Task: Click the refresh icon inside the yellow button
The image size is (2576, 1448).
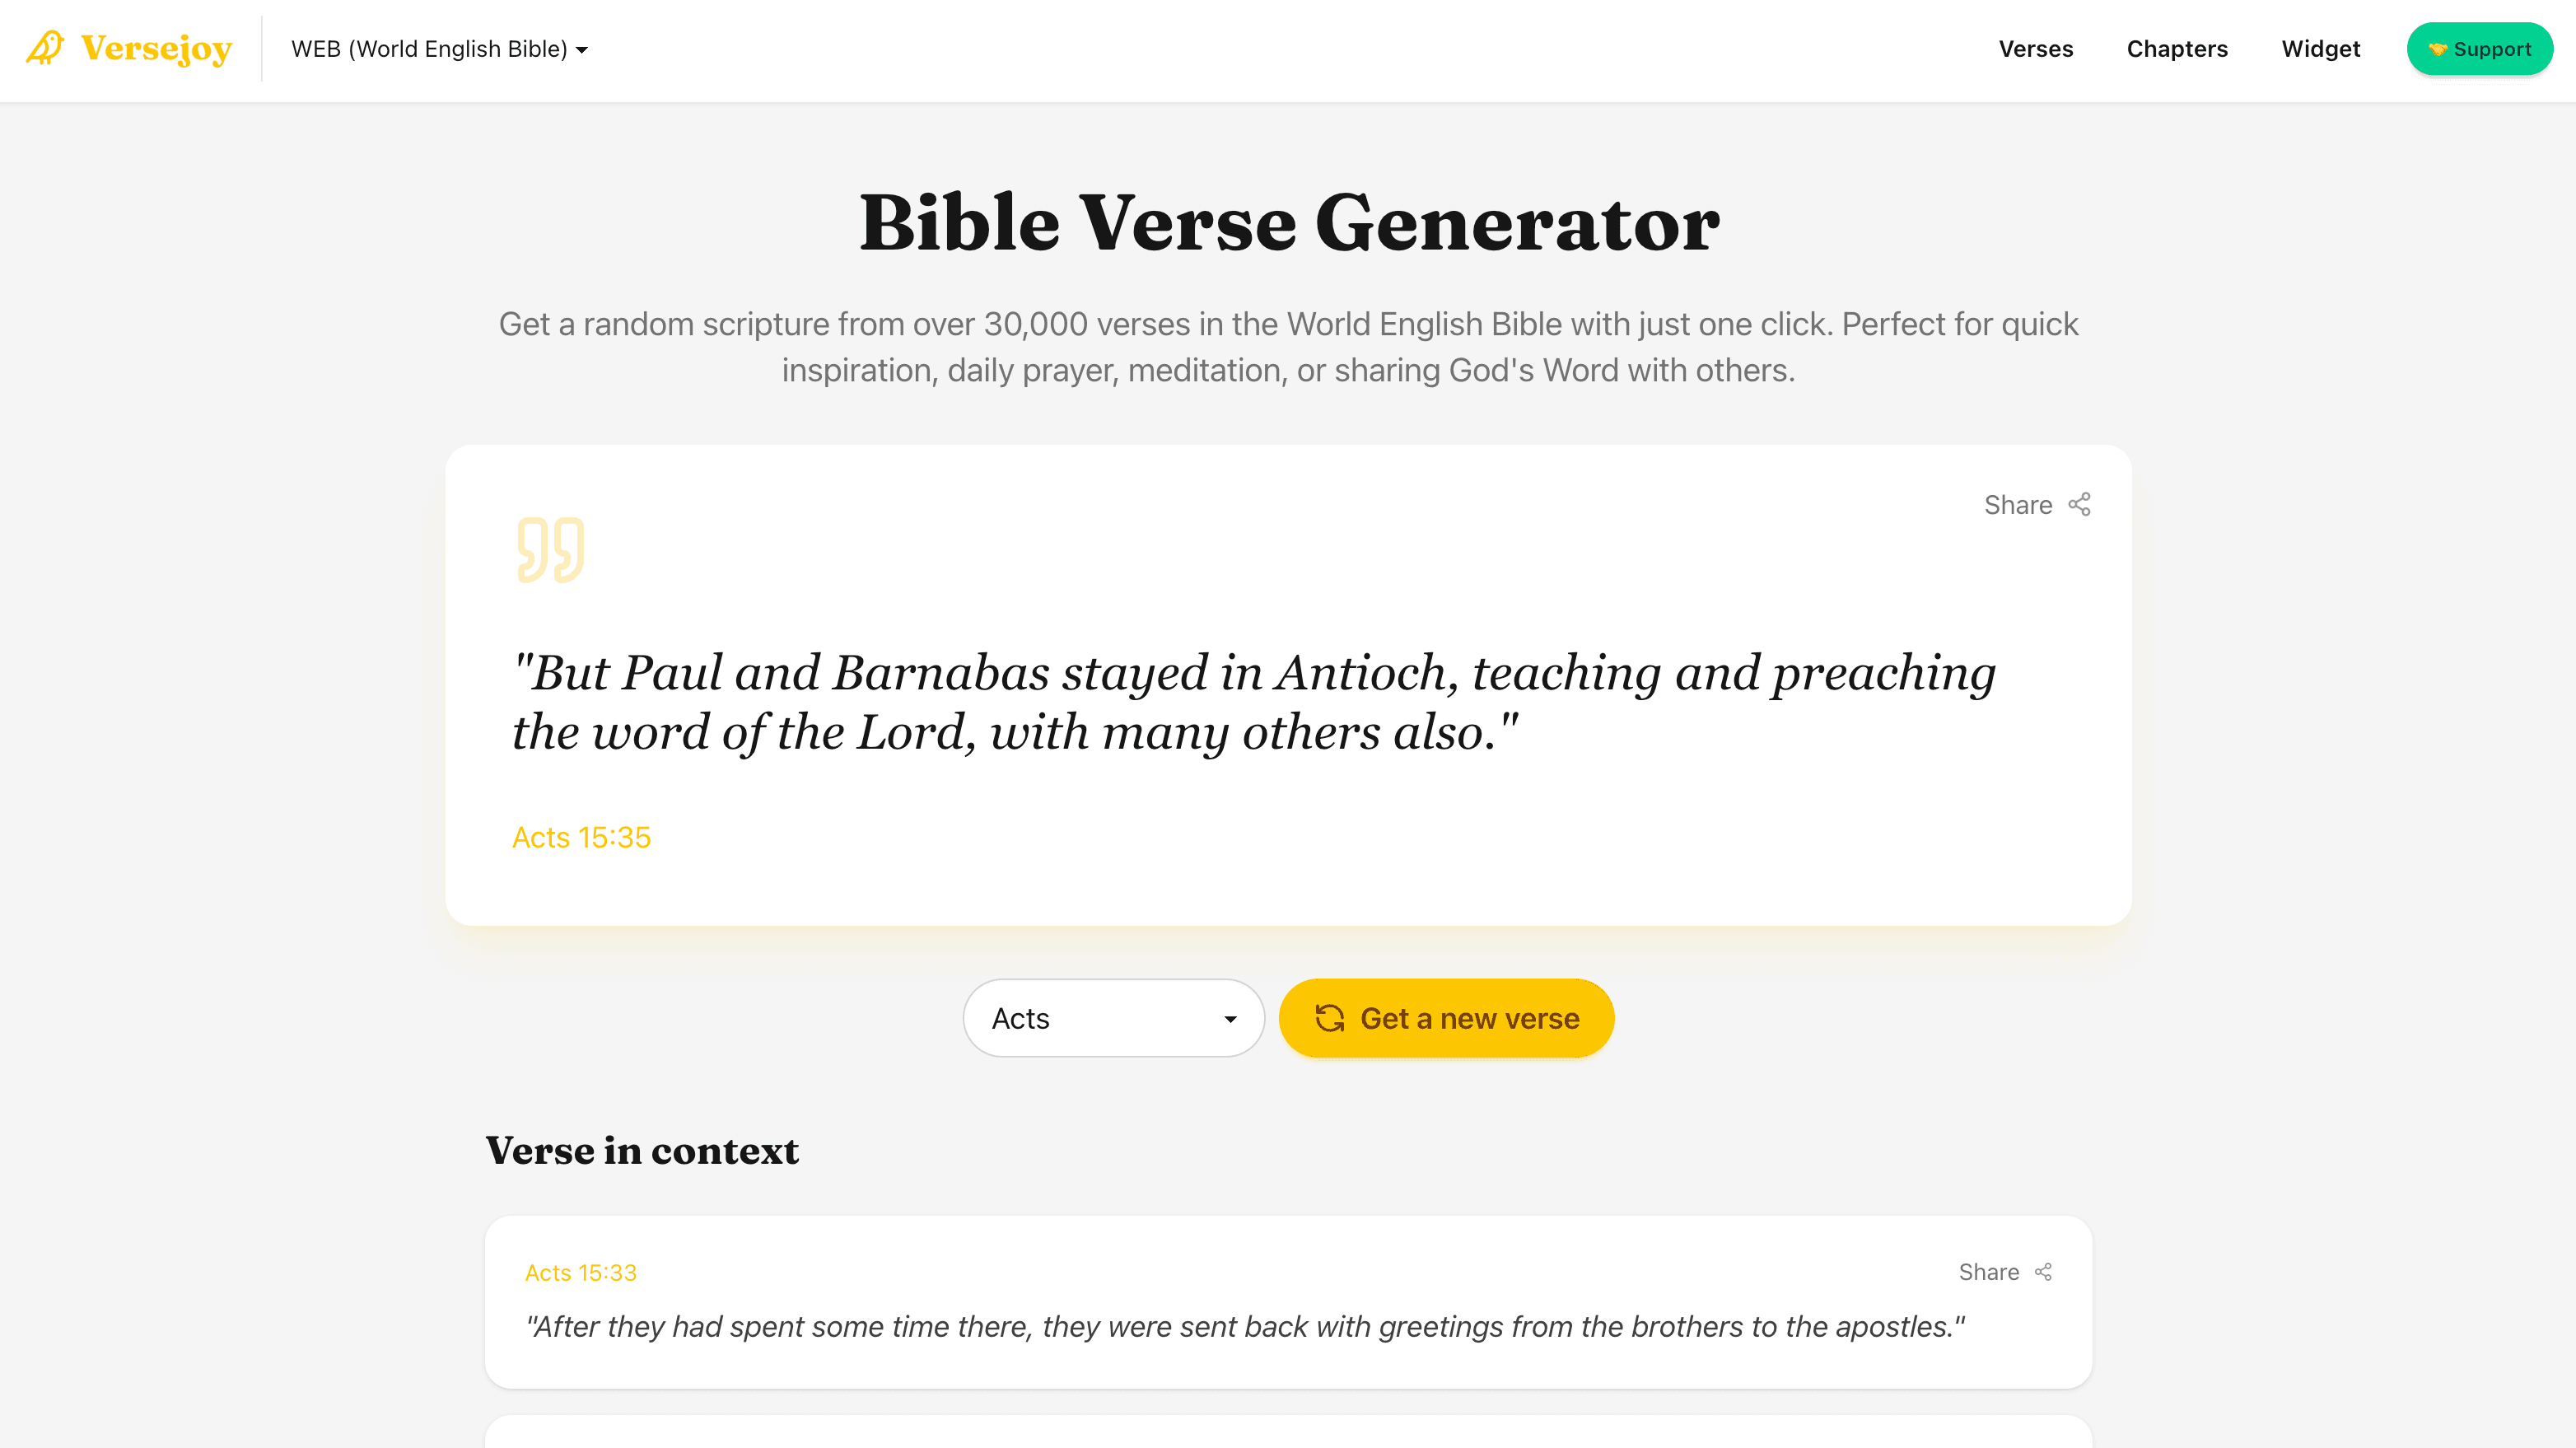Action: (x=1330, y=1018)
